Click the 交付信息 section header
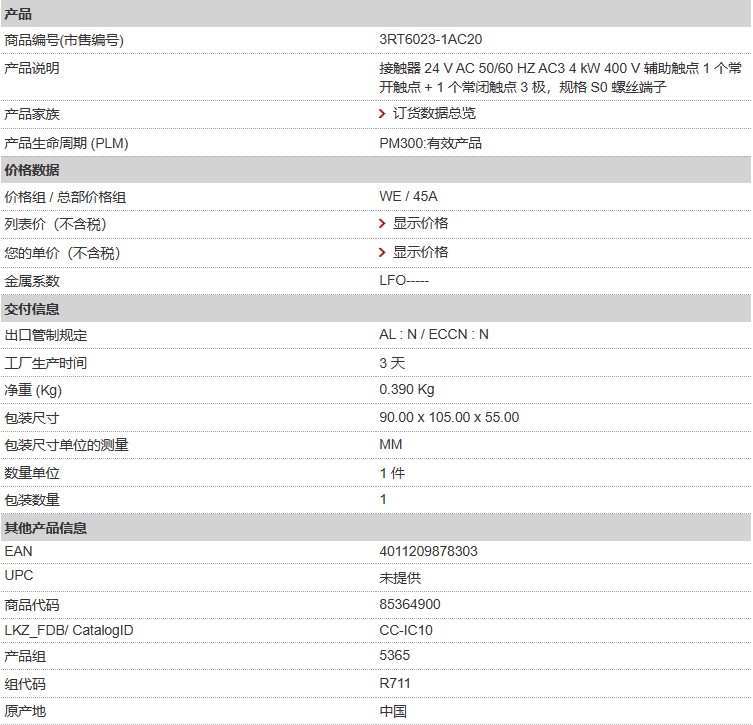Image resolution: width=753 pixels, height=725 pixels. coord(32,309)
